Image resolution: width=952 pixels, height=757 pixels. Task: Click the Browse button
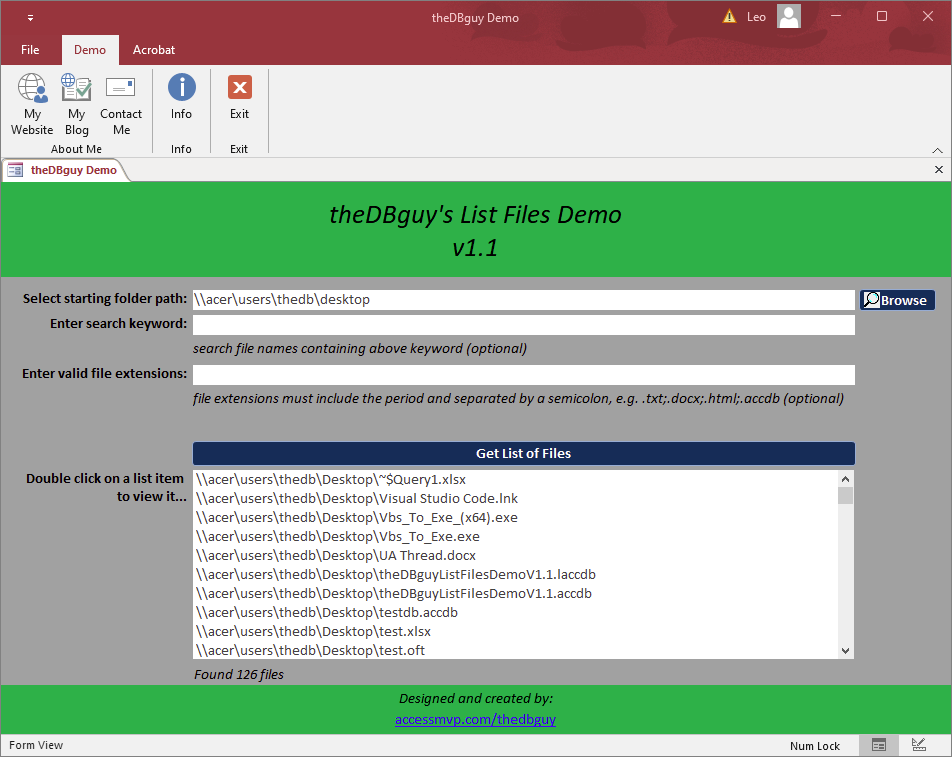(897, 300)
